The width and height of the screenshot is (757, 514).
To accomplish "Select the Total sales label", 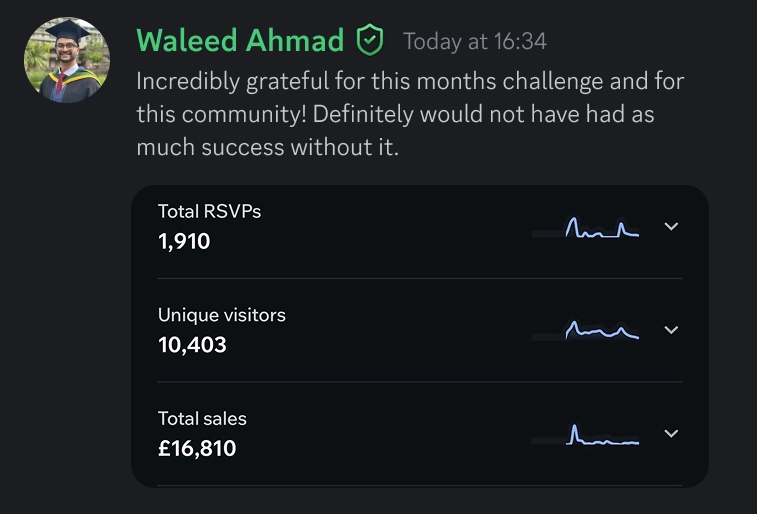I will pyautogui.click(x=202, y=419).
